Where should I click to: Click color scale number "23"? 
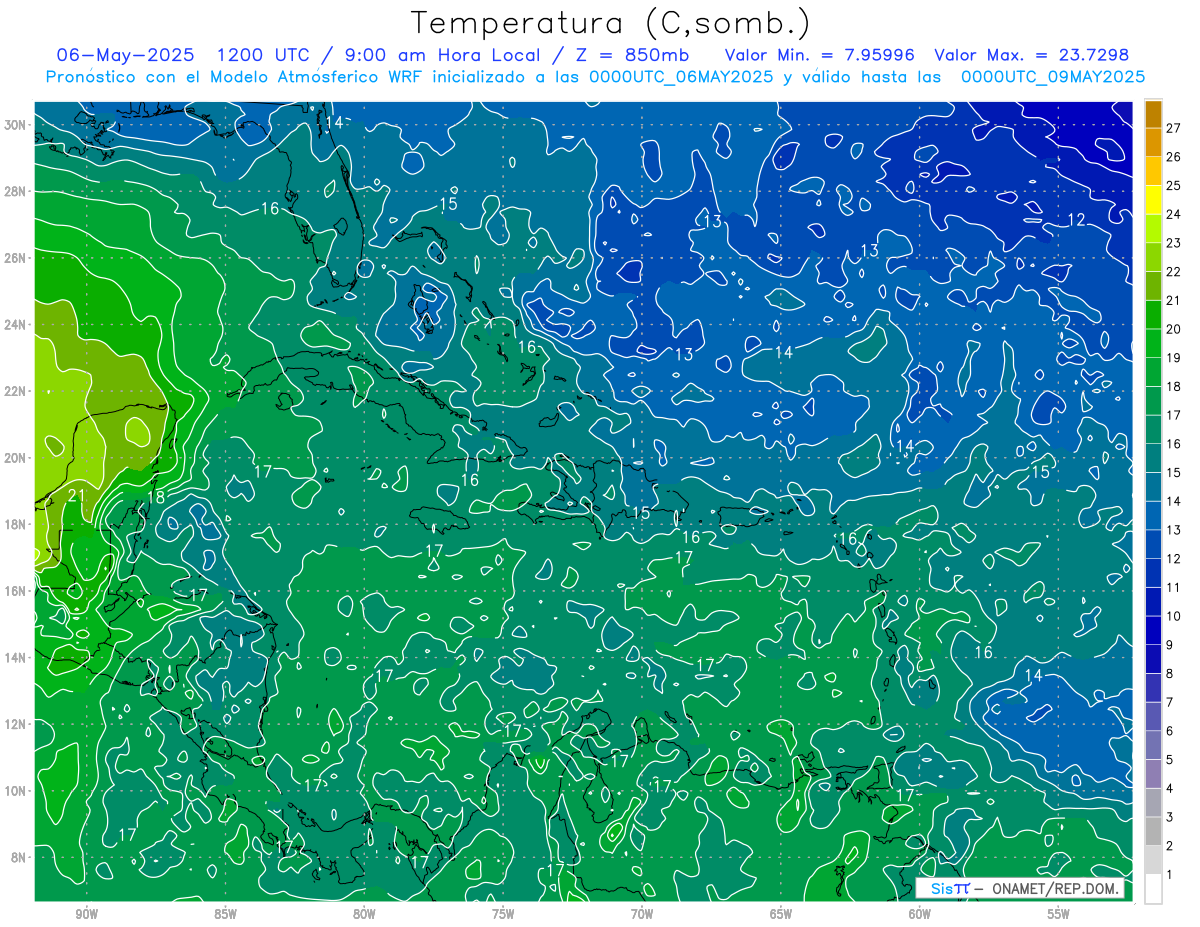point(1174,243)
